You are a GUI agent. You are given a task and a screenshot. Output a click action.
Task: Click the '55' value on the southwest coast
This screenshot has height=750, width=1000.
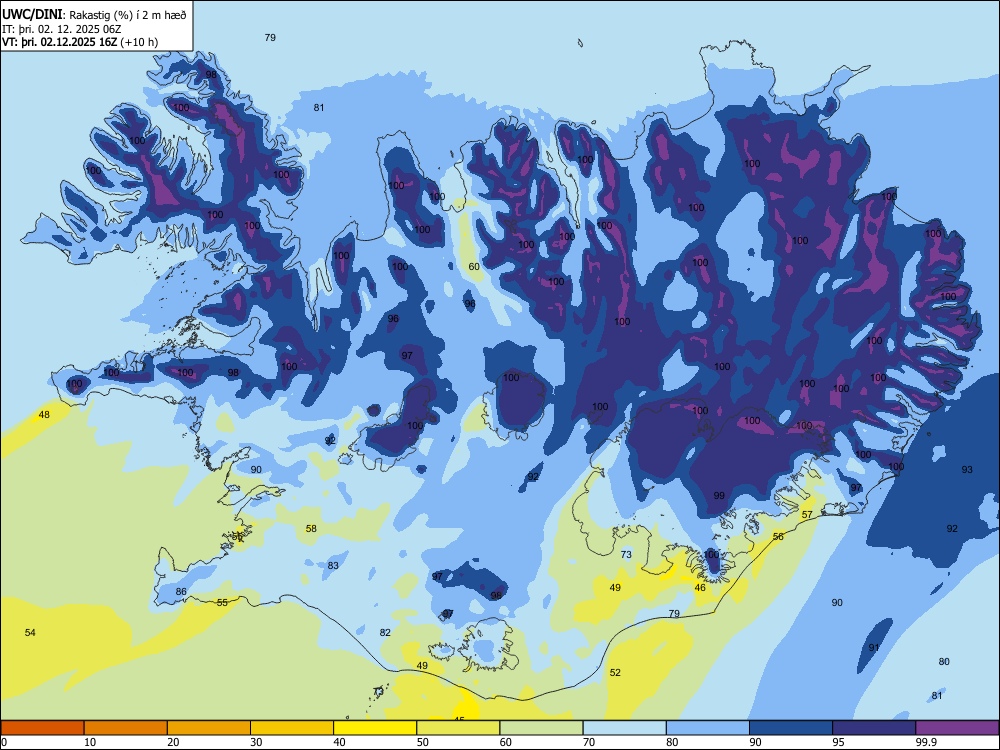point(222,603)
